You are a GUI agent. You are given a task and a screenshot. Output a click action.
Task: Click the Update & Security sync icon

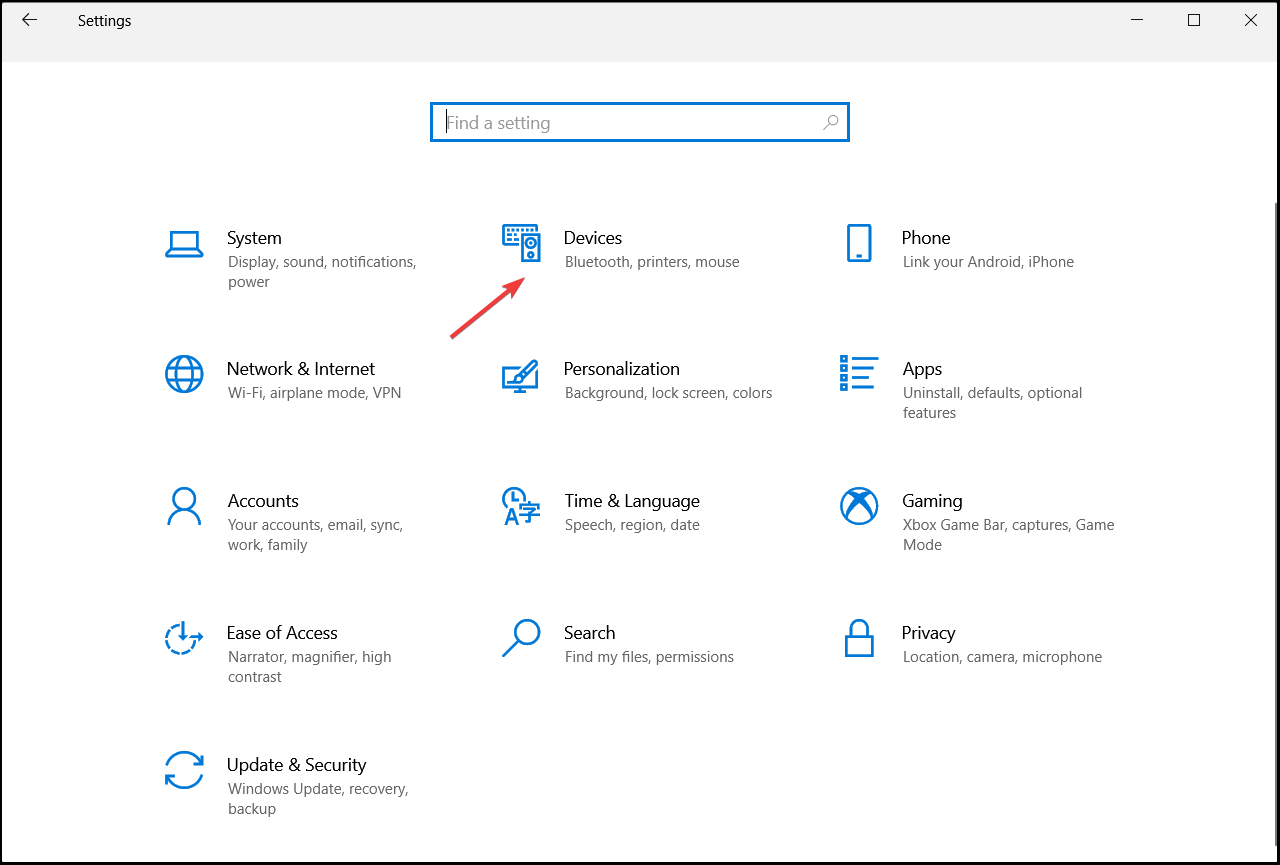pos(184,770)
